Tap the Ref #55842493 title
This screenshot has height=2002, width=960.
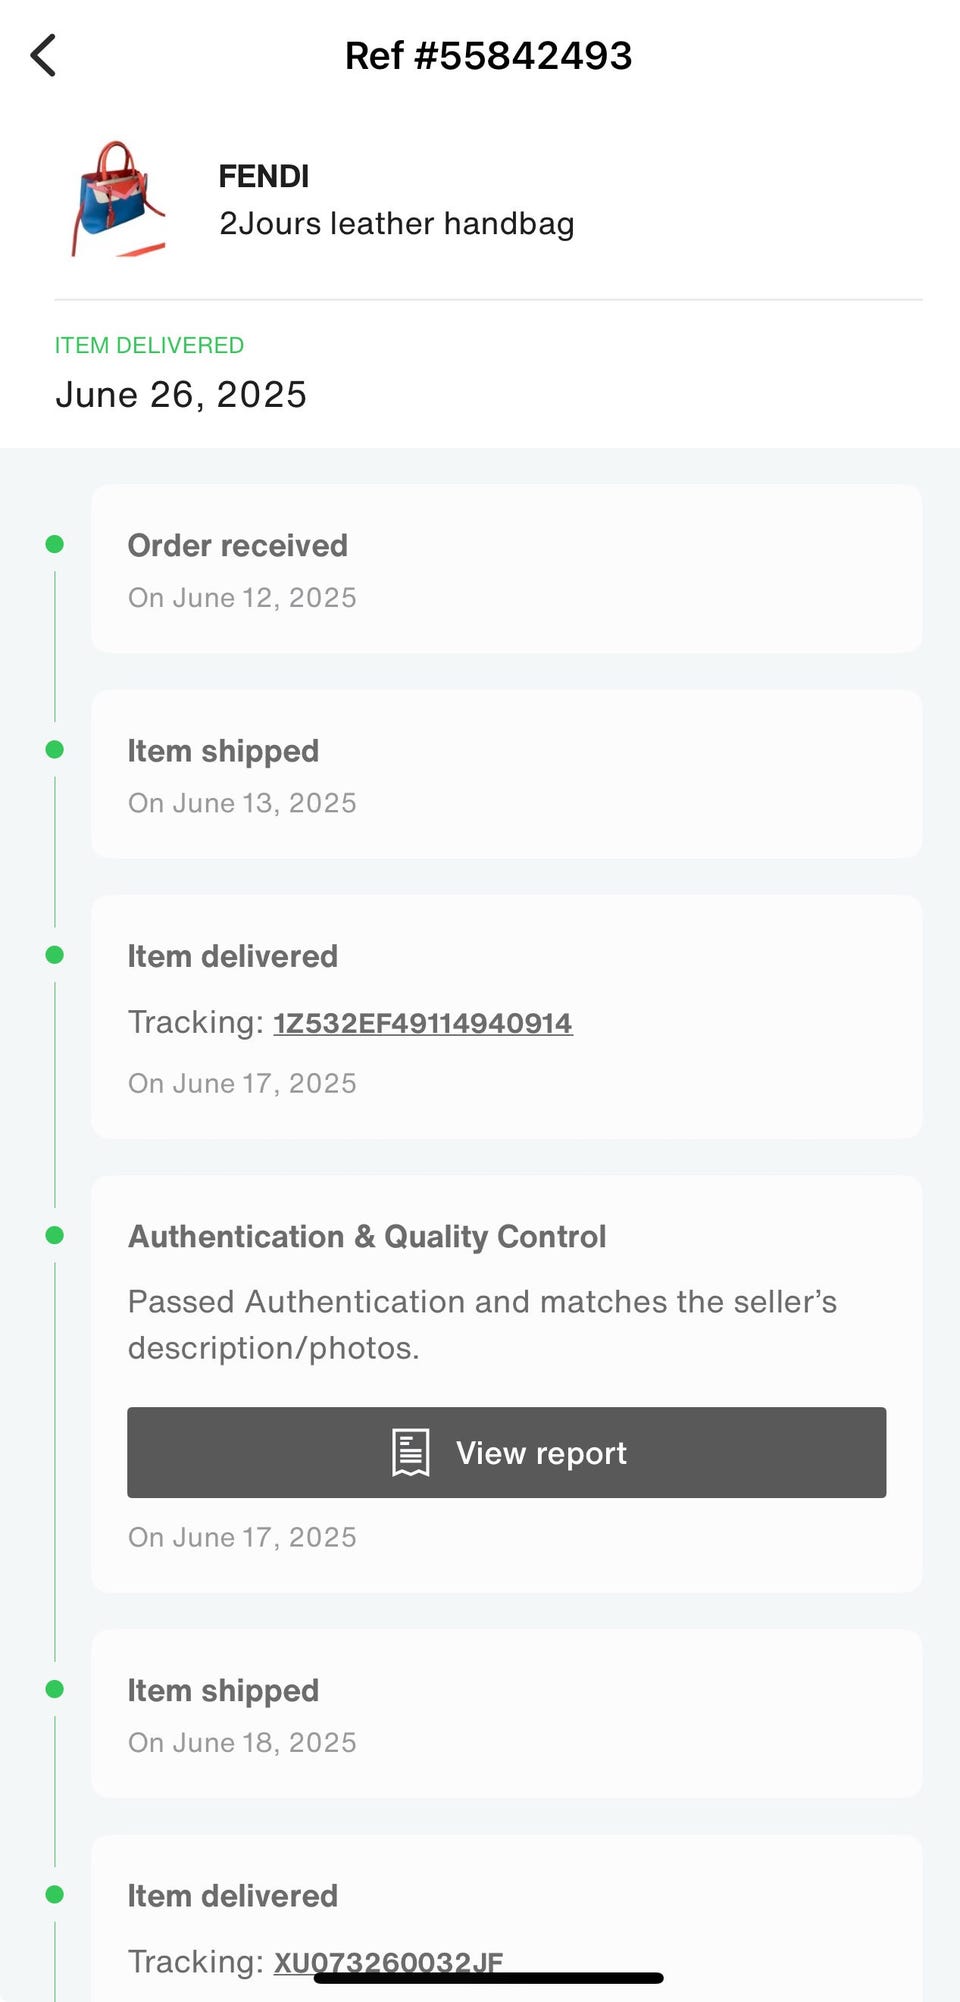click(488, 56)
